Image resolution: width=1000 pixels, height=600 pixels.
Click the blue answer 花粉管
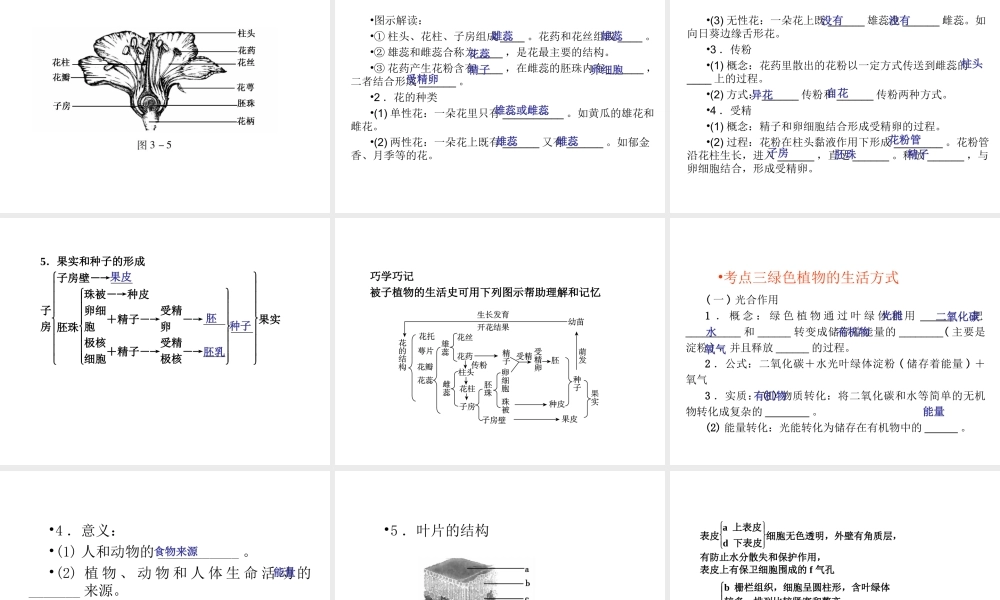click(905, 140)
